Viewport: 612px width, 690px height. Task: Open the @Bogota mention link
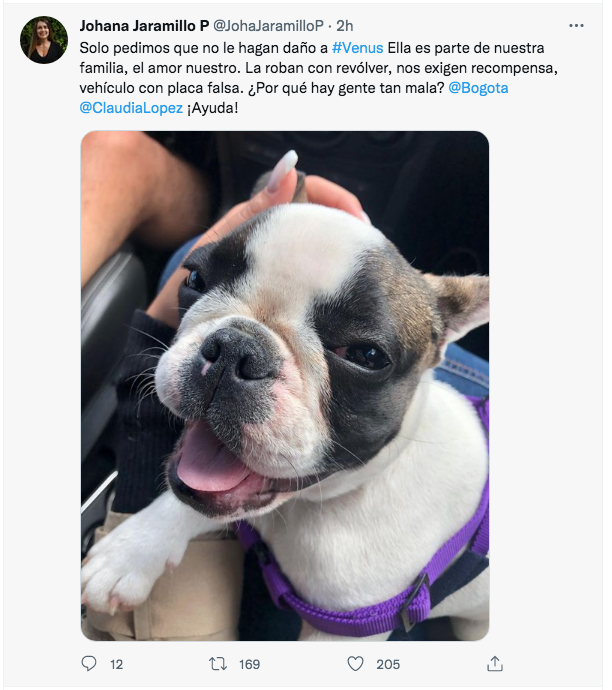point(478,88)
